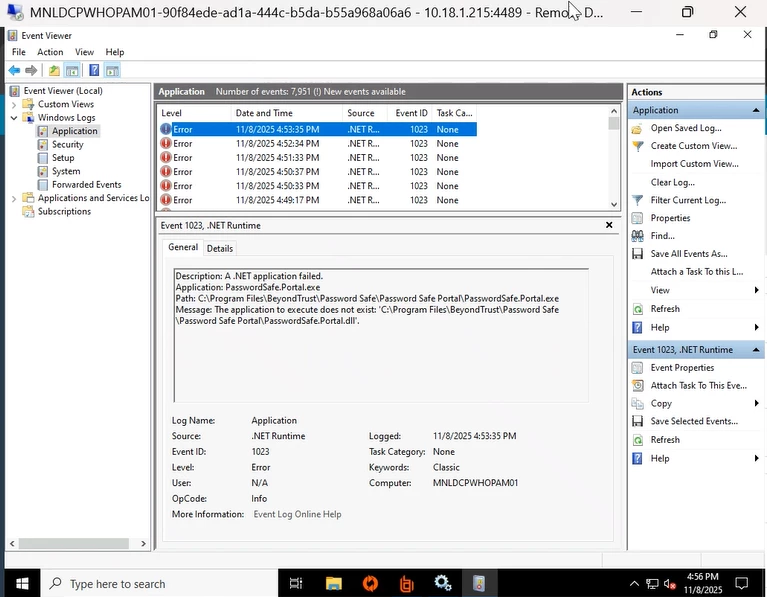Select the Setup log in tree
The width and height of the screenshot is (767, 597).
63,158
